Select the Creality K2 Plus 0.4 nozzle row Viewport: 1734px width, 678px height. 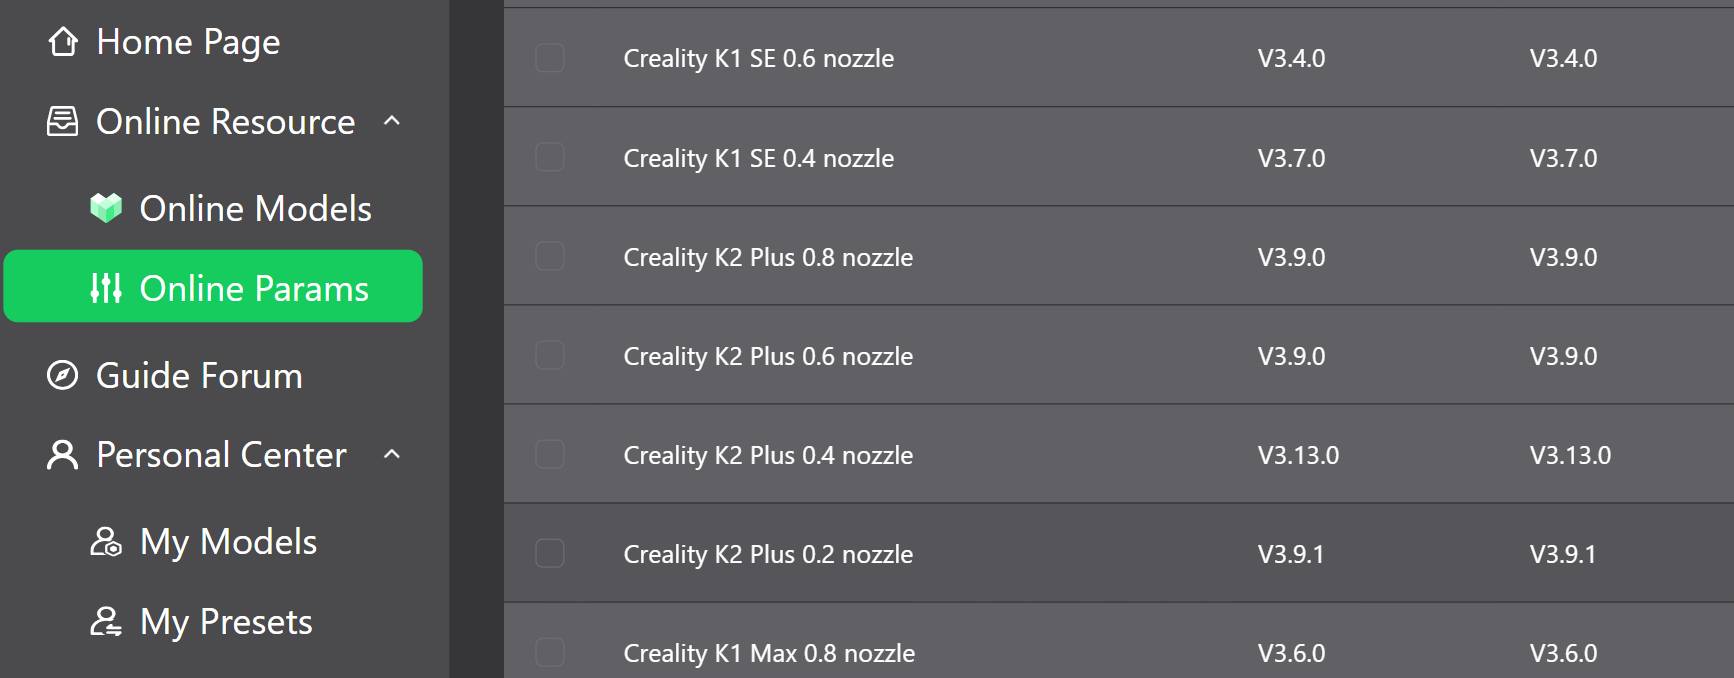[x=1119, y=454]
